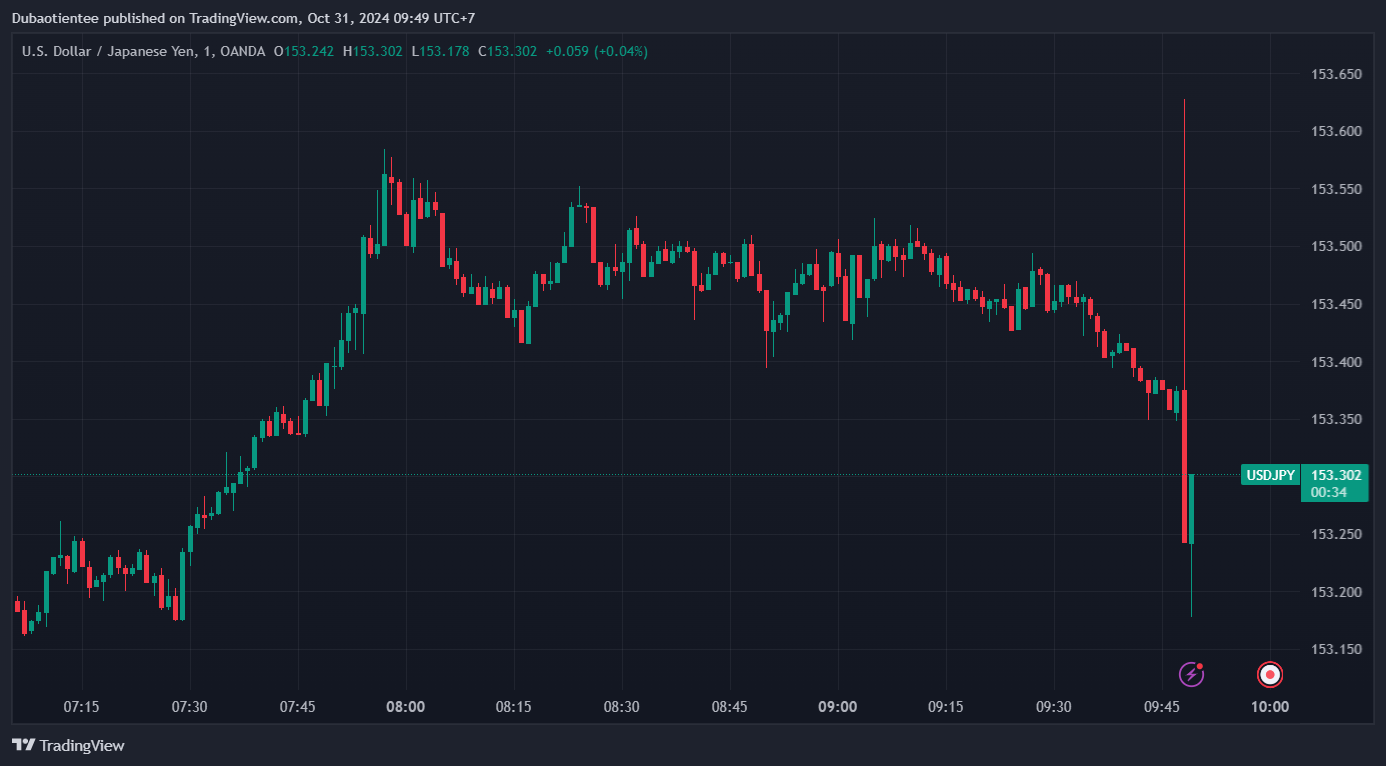Click the U.S. Dollar / Japanese Yen title
The image size is (1386, 766).
pos(109,51)
